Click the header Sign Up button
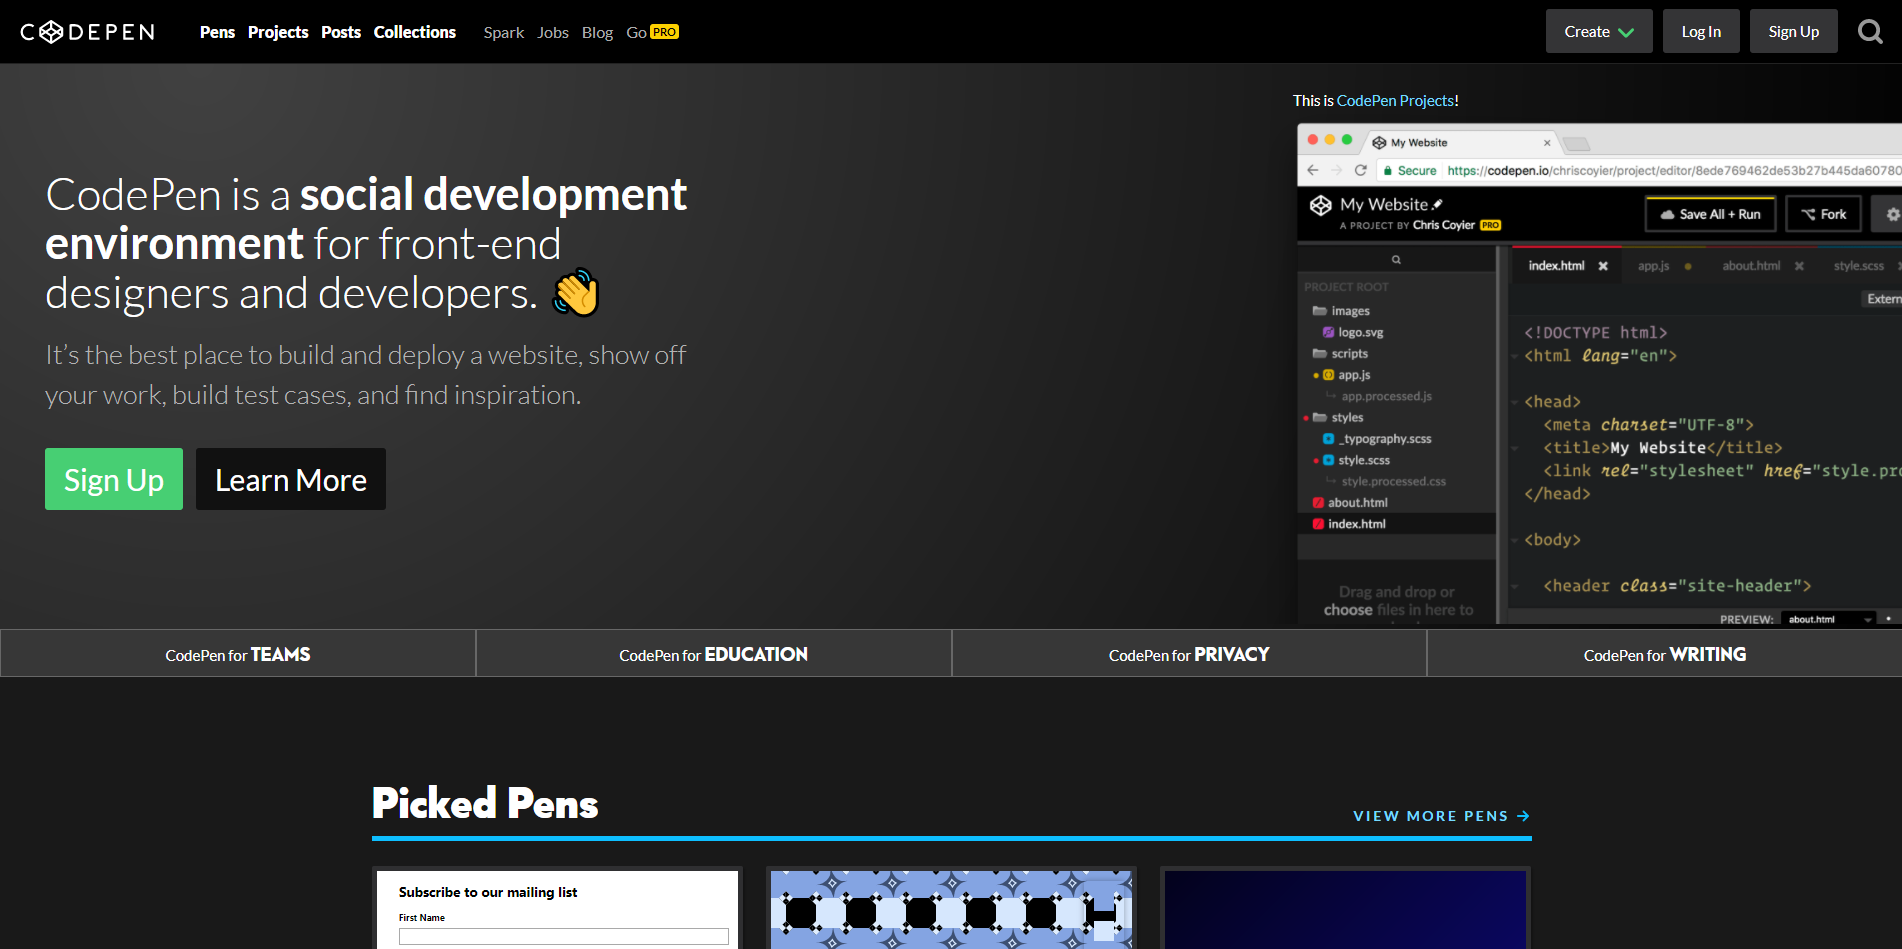This screenshot has height=949, width=1902. click(x=1794, y=31)
